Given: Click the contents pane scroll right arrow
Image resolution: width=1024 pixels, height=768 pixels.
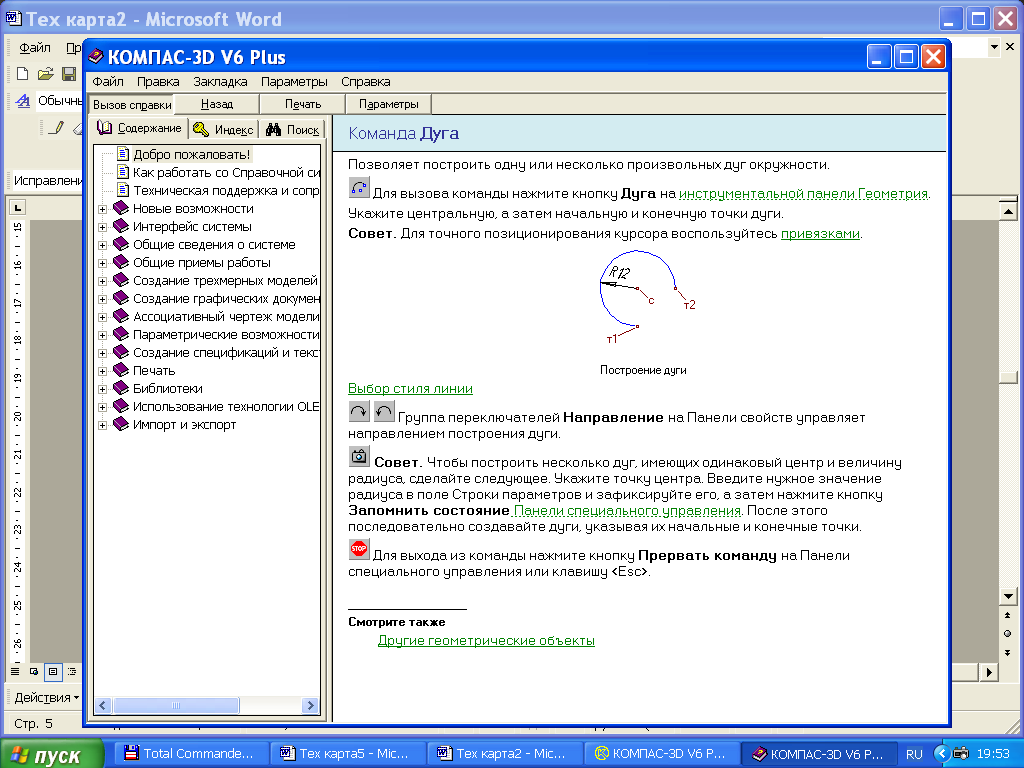Looking at the screenshot, I should [x=311, y=705].
